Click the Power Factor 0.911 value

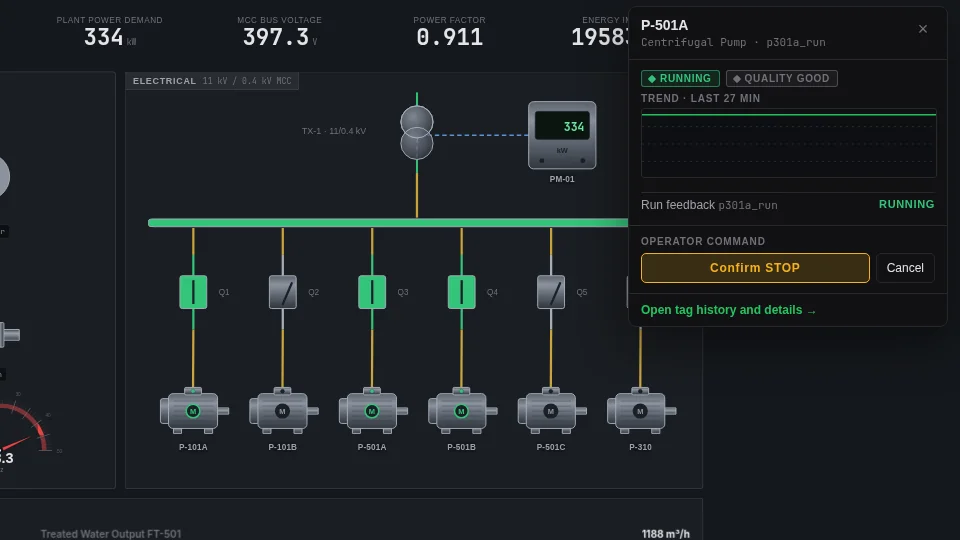coord(449,37)
